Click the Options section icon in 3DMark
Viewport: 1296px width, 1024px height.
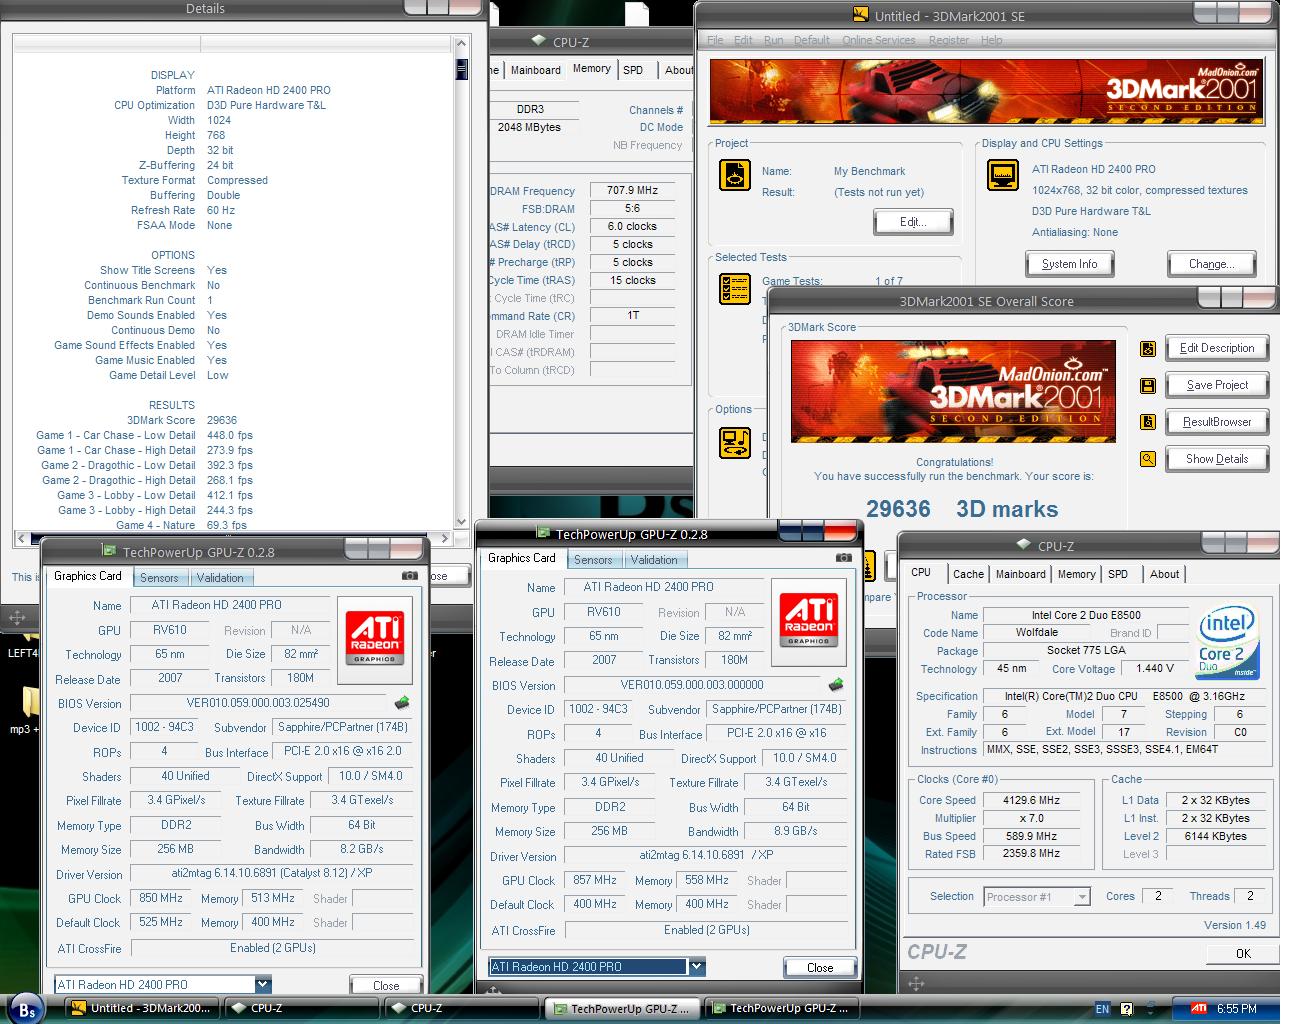click(x=735, y=442)
